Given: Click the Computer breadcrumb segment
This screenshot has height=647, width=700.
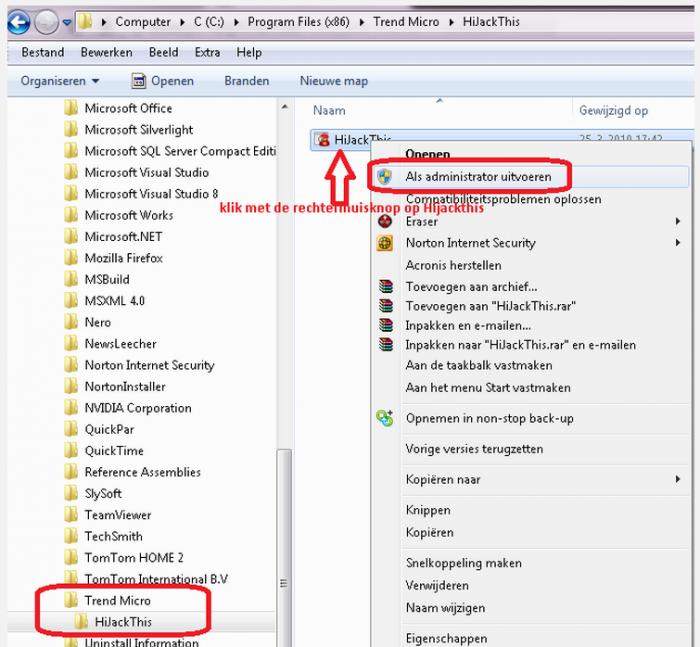Looking at the screenshot, I should coord(143,22).
